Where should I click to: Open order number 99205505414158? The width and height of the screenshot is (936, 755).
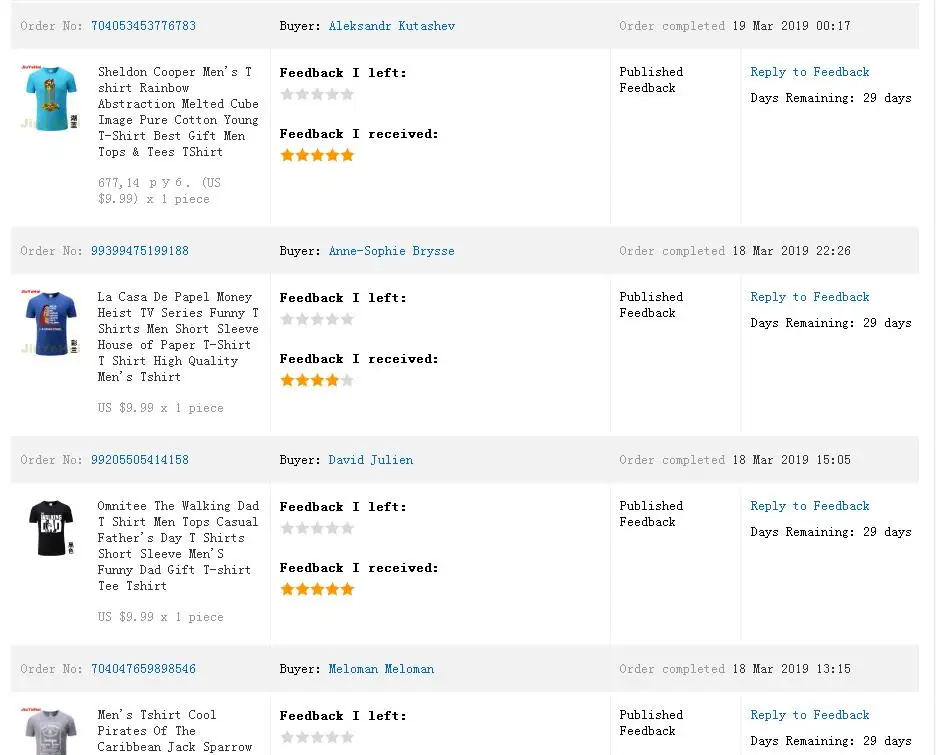(x=140, y=460)
